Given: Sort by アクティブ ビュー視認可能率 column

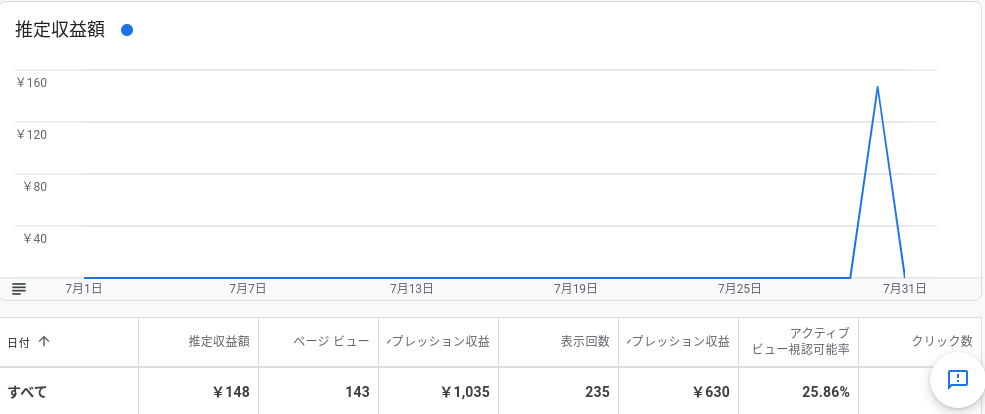Looking at the screenshot, I should pyautogui.click(x=802, y=341).
